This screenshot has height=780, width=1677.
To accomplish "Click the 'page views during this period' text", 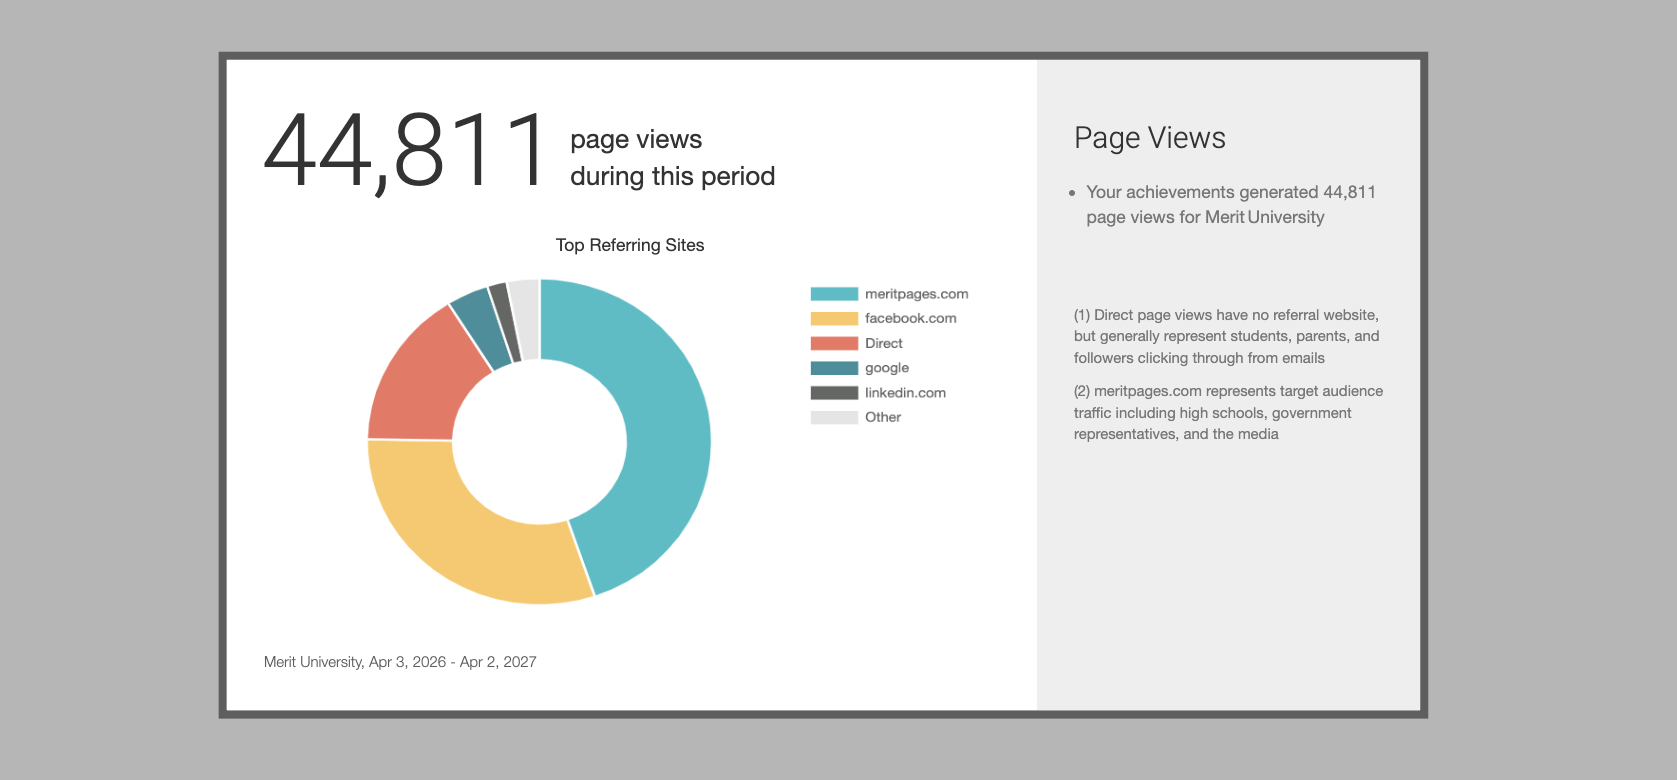I will 671,158.
